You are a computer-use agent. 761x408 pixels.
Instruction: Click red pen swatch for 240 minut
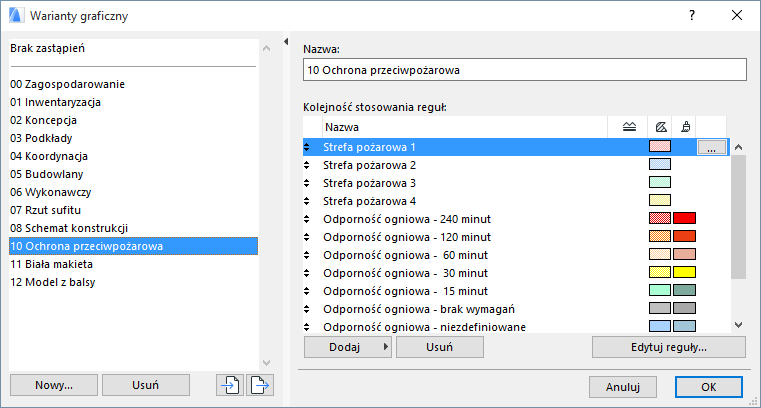[x=684, y=219]
